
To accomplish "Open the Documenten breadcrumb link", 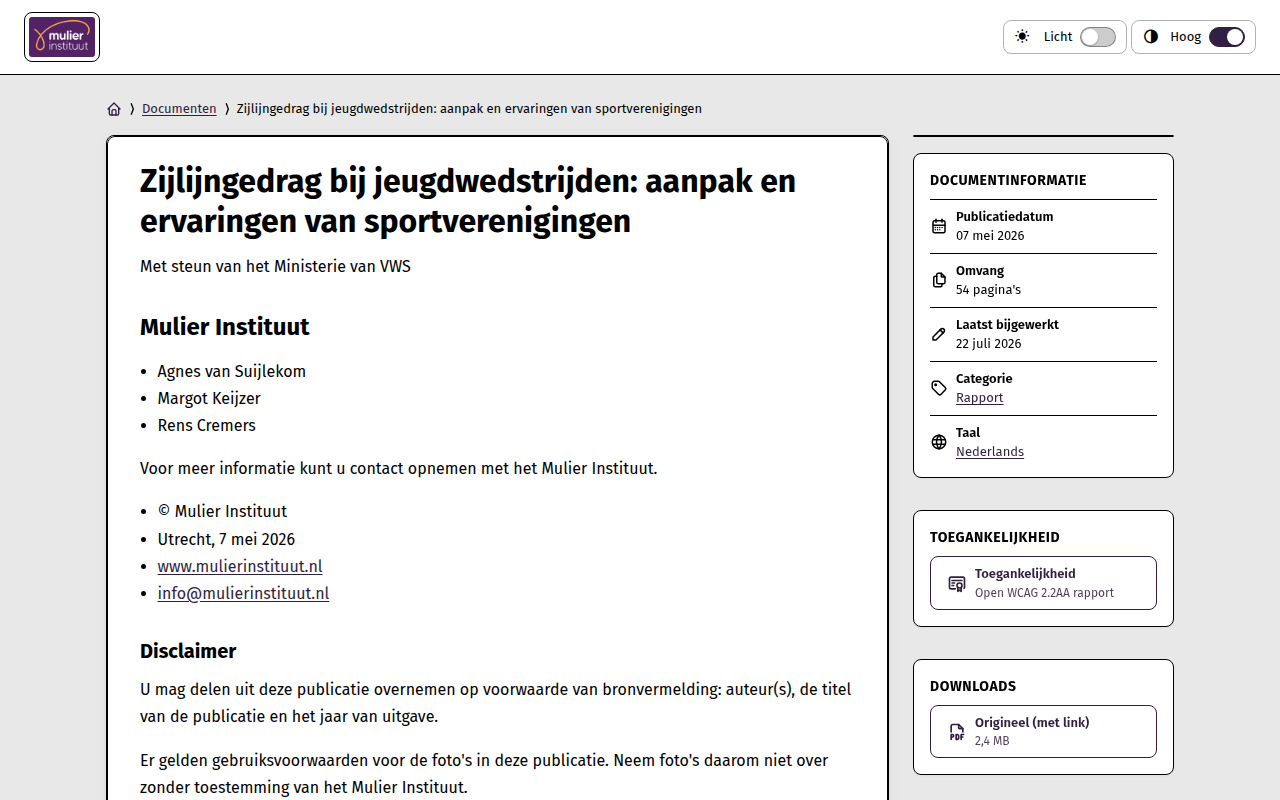I will click(x=179, y=109).
